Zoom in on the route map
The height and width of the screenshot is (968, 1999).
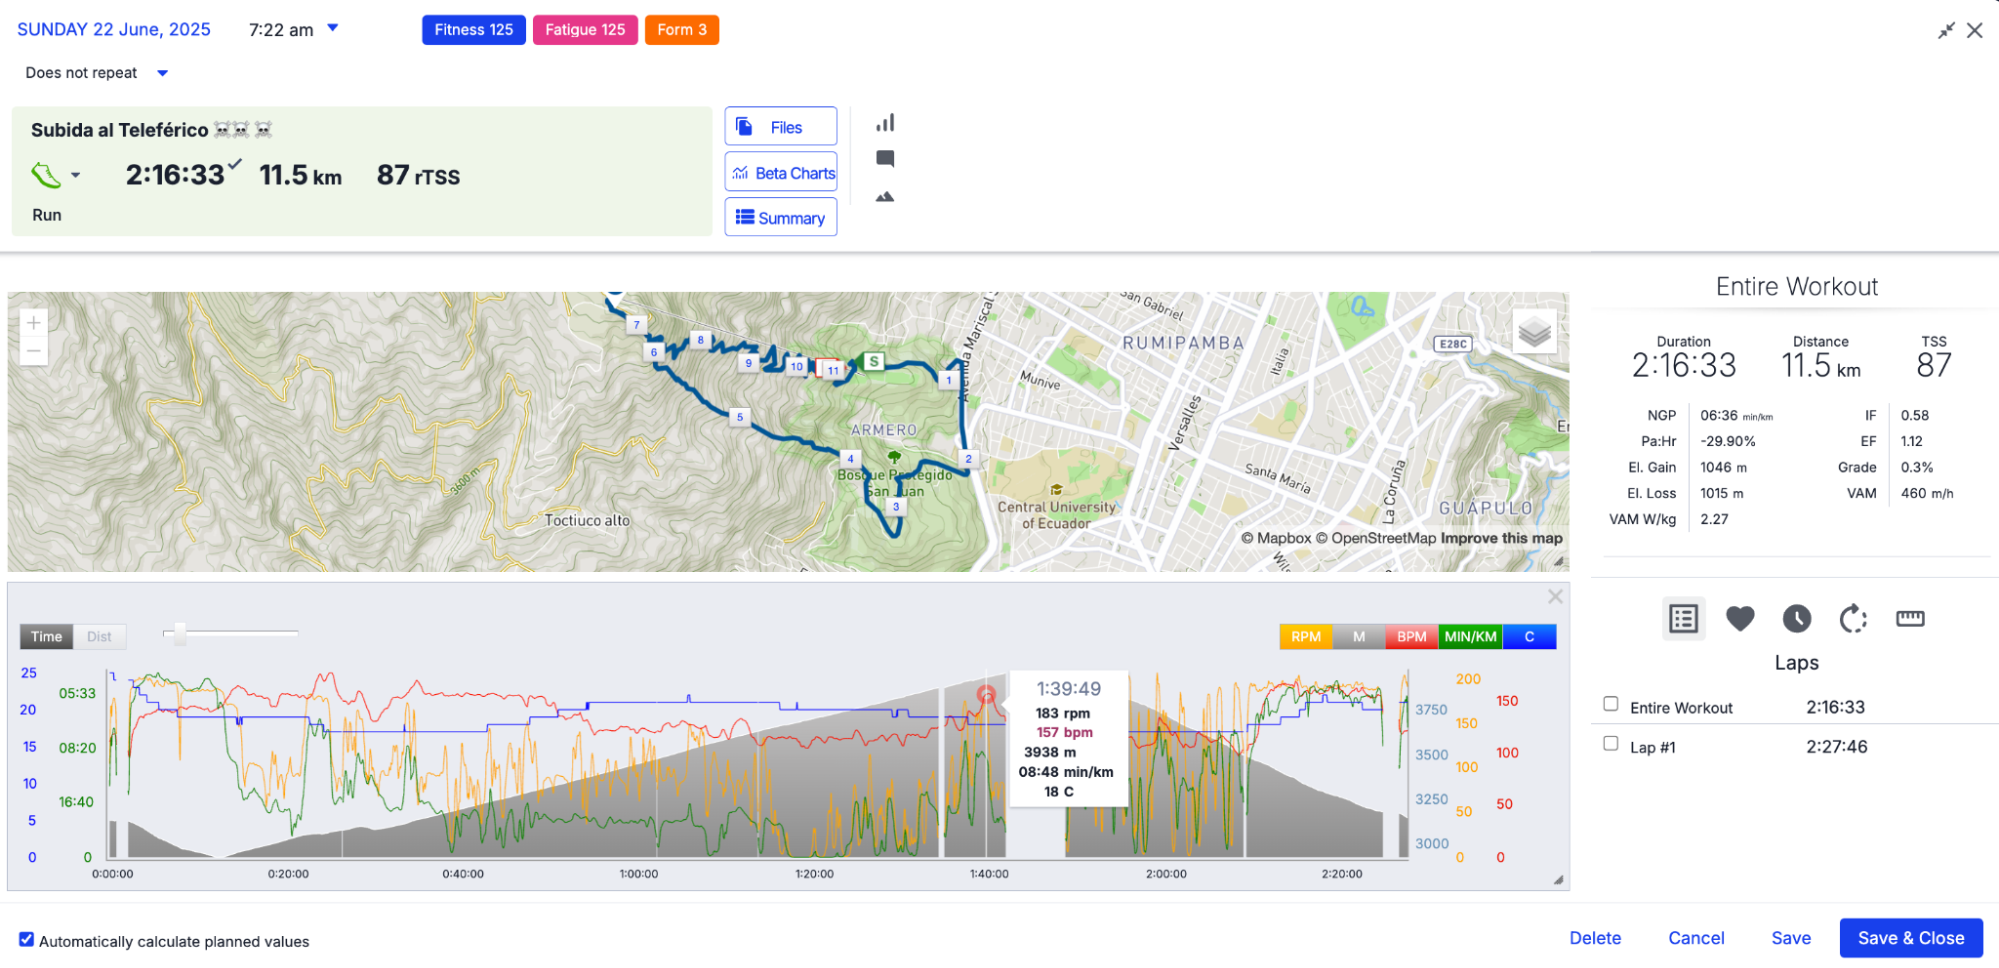point(34,323)
